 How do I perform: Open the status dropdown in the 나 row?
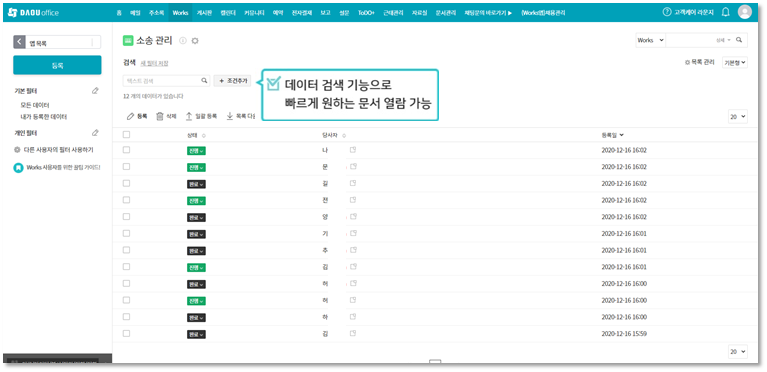coord(196,151)
